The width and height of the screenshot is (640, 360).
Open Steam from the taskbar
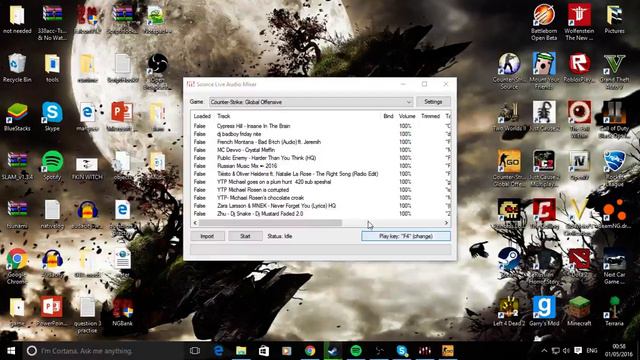pos(333,351)
